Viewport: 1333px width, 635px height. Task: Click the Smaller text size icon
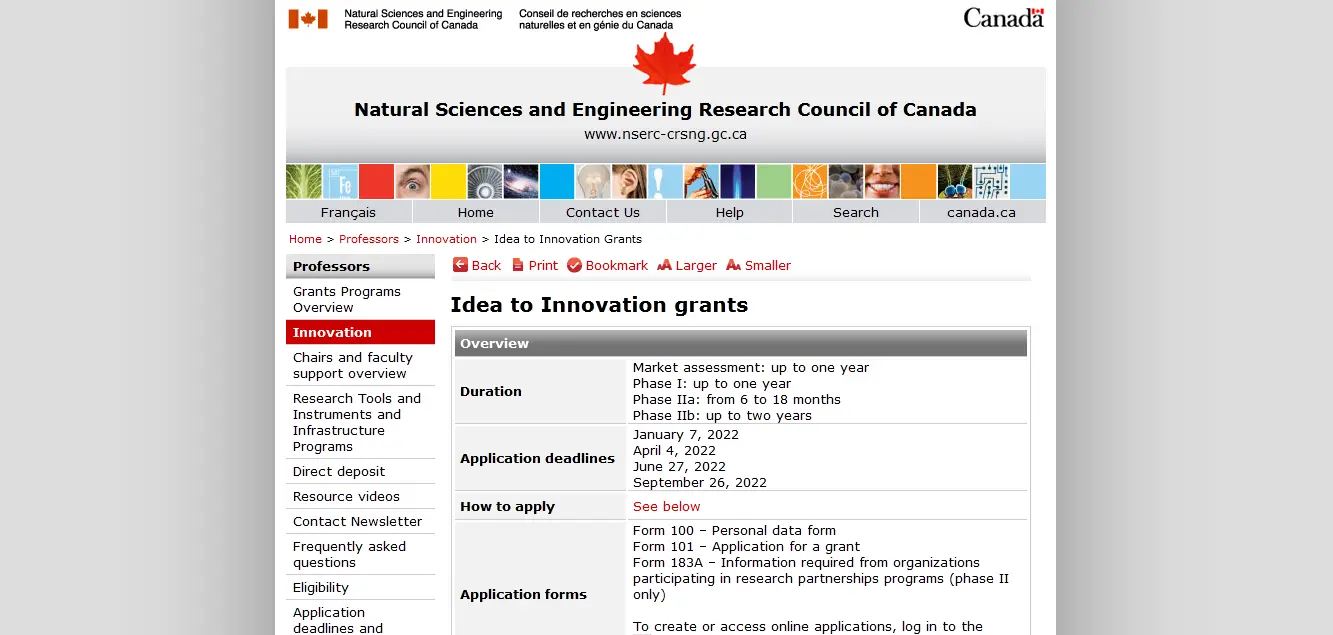coord(733,265)
